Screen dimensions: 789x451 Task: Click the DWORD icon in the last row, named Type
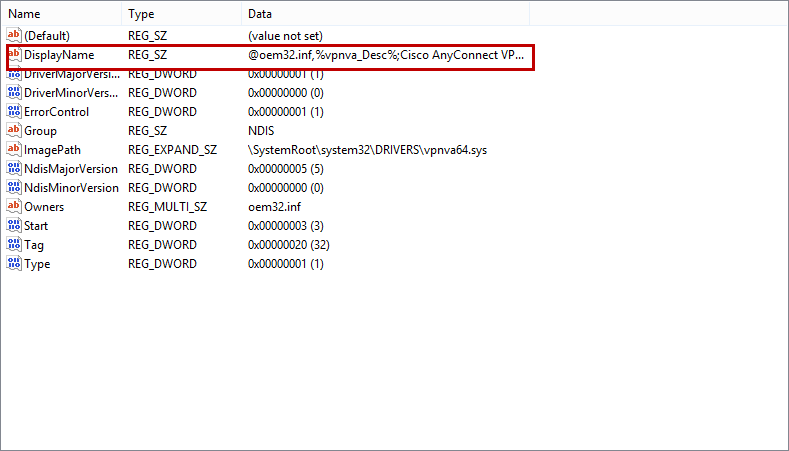14,264
